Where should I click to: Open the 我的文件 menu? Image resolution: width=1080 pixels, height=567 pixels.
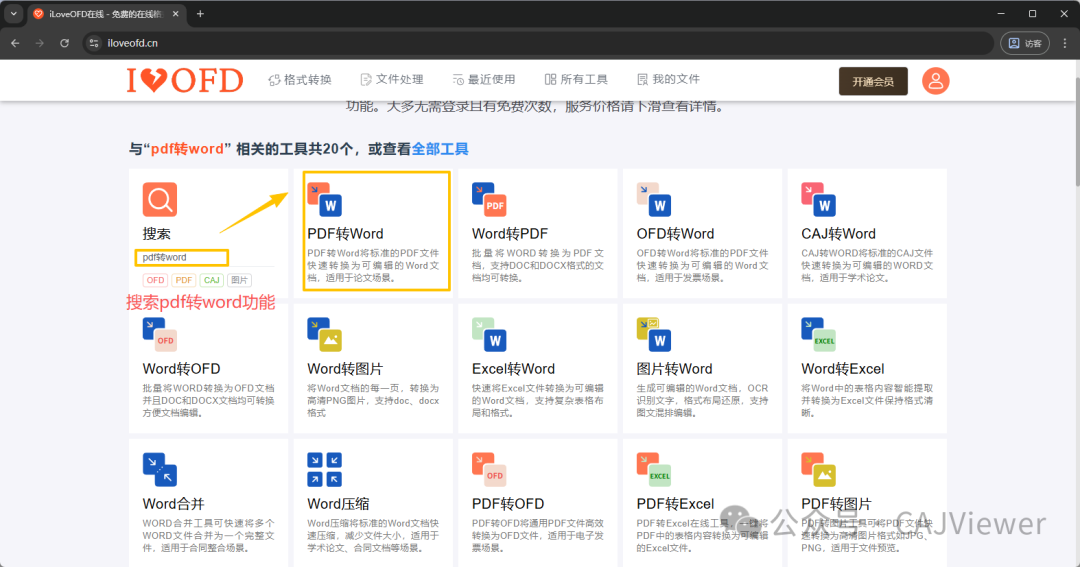coord(668,80)
